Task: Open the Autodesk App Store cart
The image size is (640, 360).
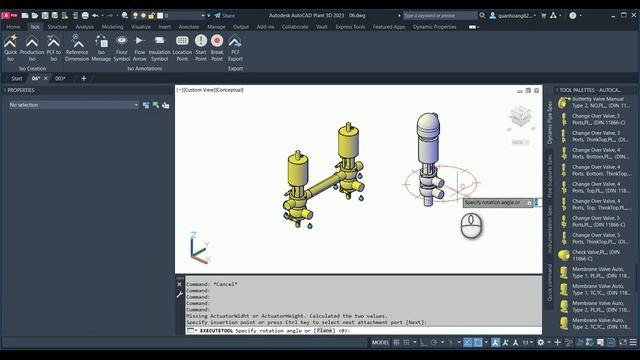Action: pos(544,16)
